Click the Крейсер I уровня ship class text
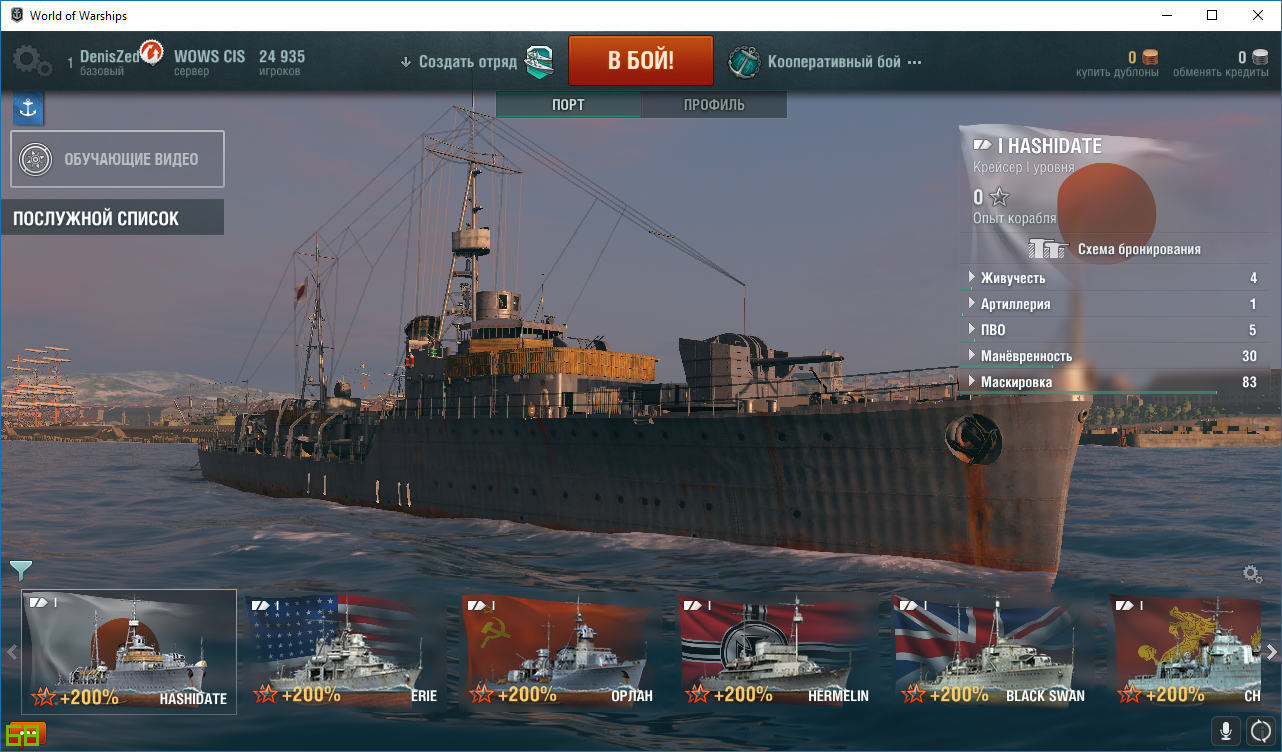Image resolution: width=1282 pixels, height=752 pixels. tap(1024, 168)
